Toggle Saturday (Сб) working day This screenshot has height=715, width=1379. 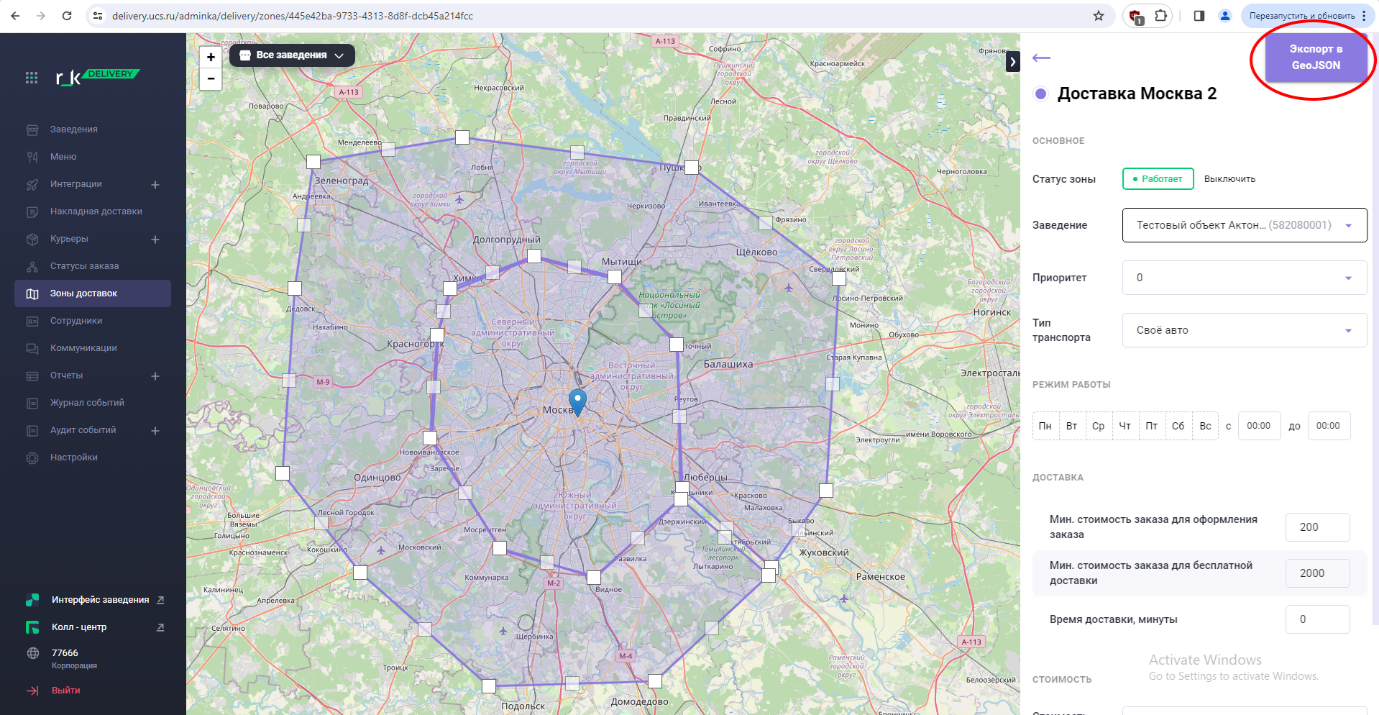point(1178,426)
